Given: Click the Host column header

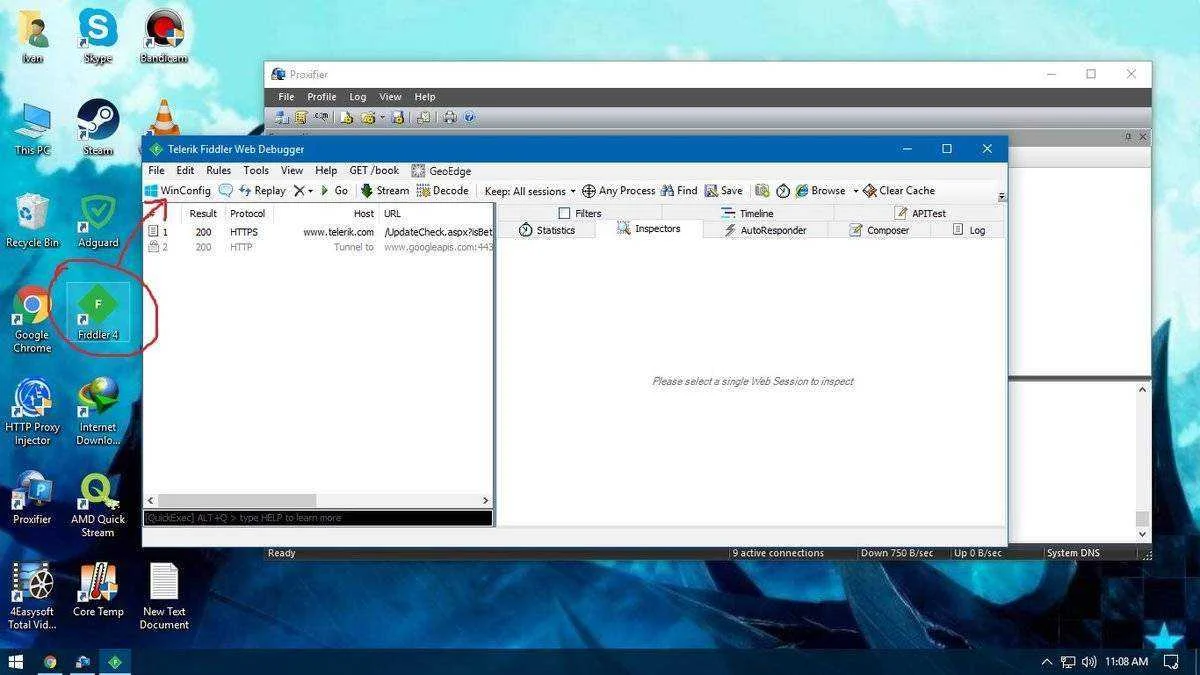Looking at the screenshot, I should click(x=326, y=213).
